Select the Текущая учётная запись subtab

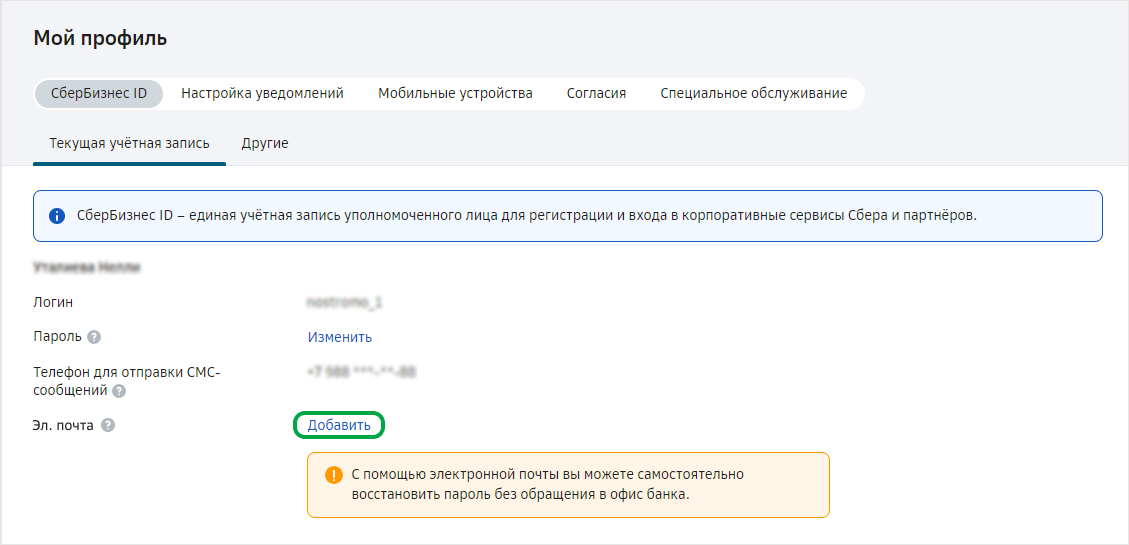pos(130,143)
